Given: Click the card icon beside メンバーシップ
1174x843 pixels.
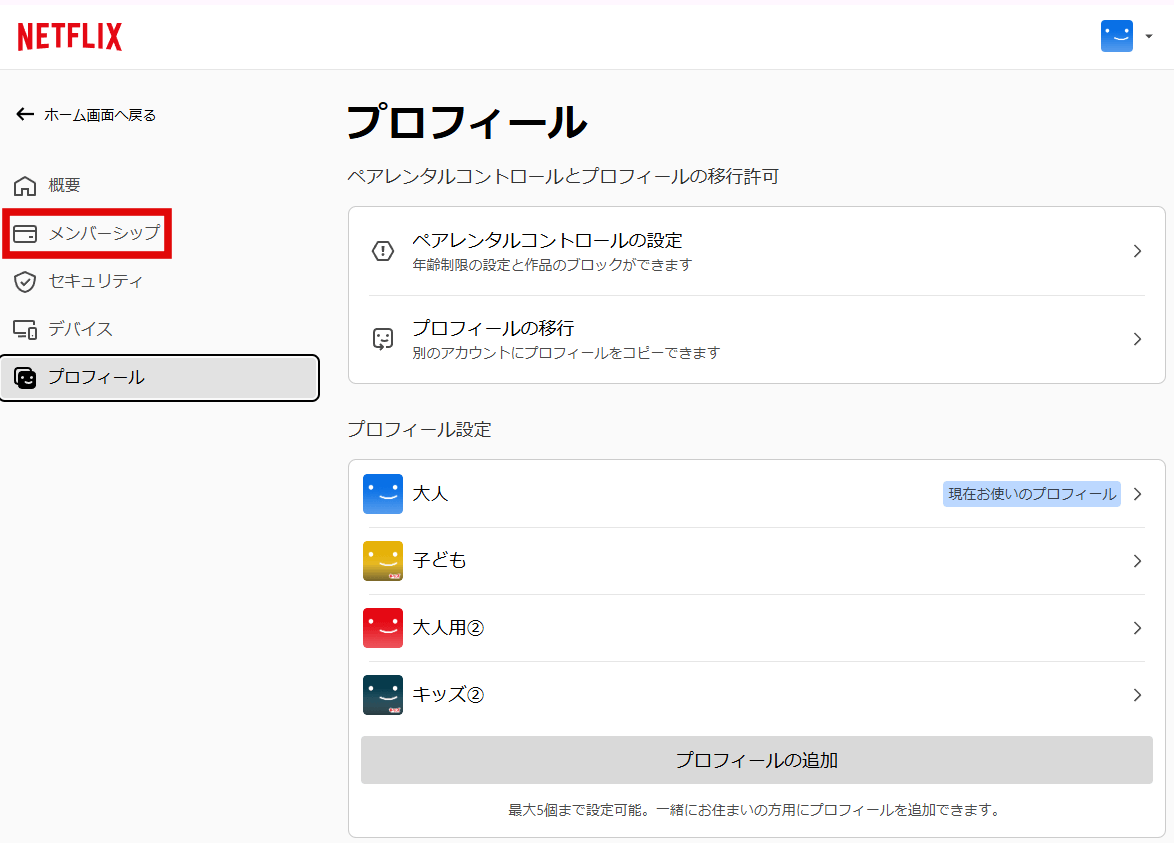Looking at the screenshot, I should [x=25, y=234].
